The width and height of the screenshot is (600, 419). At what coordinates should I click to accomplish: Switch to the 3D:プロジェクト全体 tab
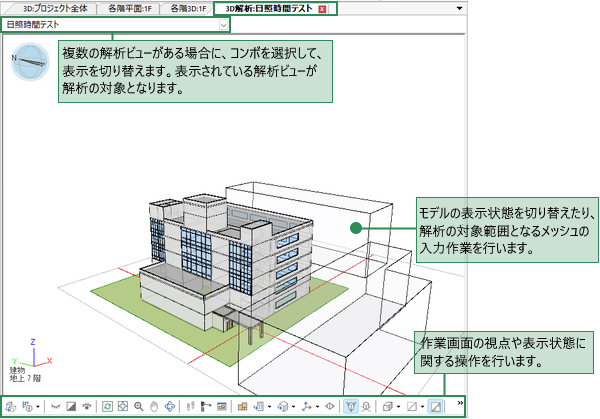tap(54, 7)
